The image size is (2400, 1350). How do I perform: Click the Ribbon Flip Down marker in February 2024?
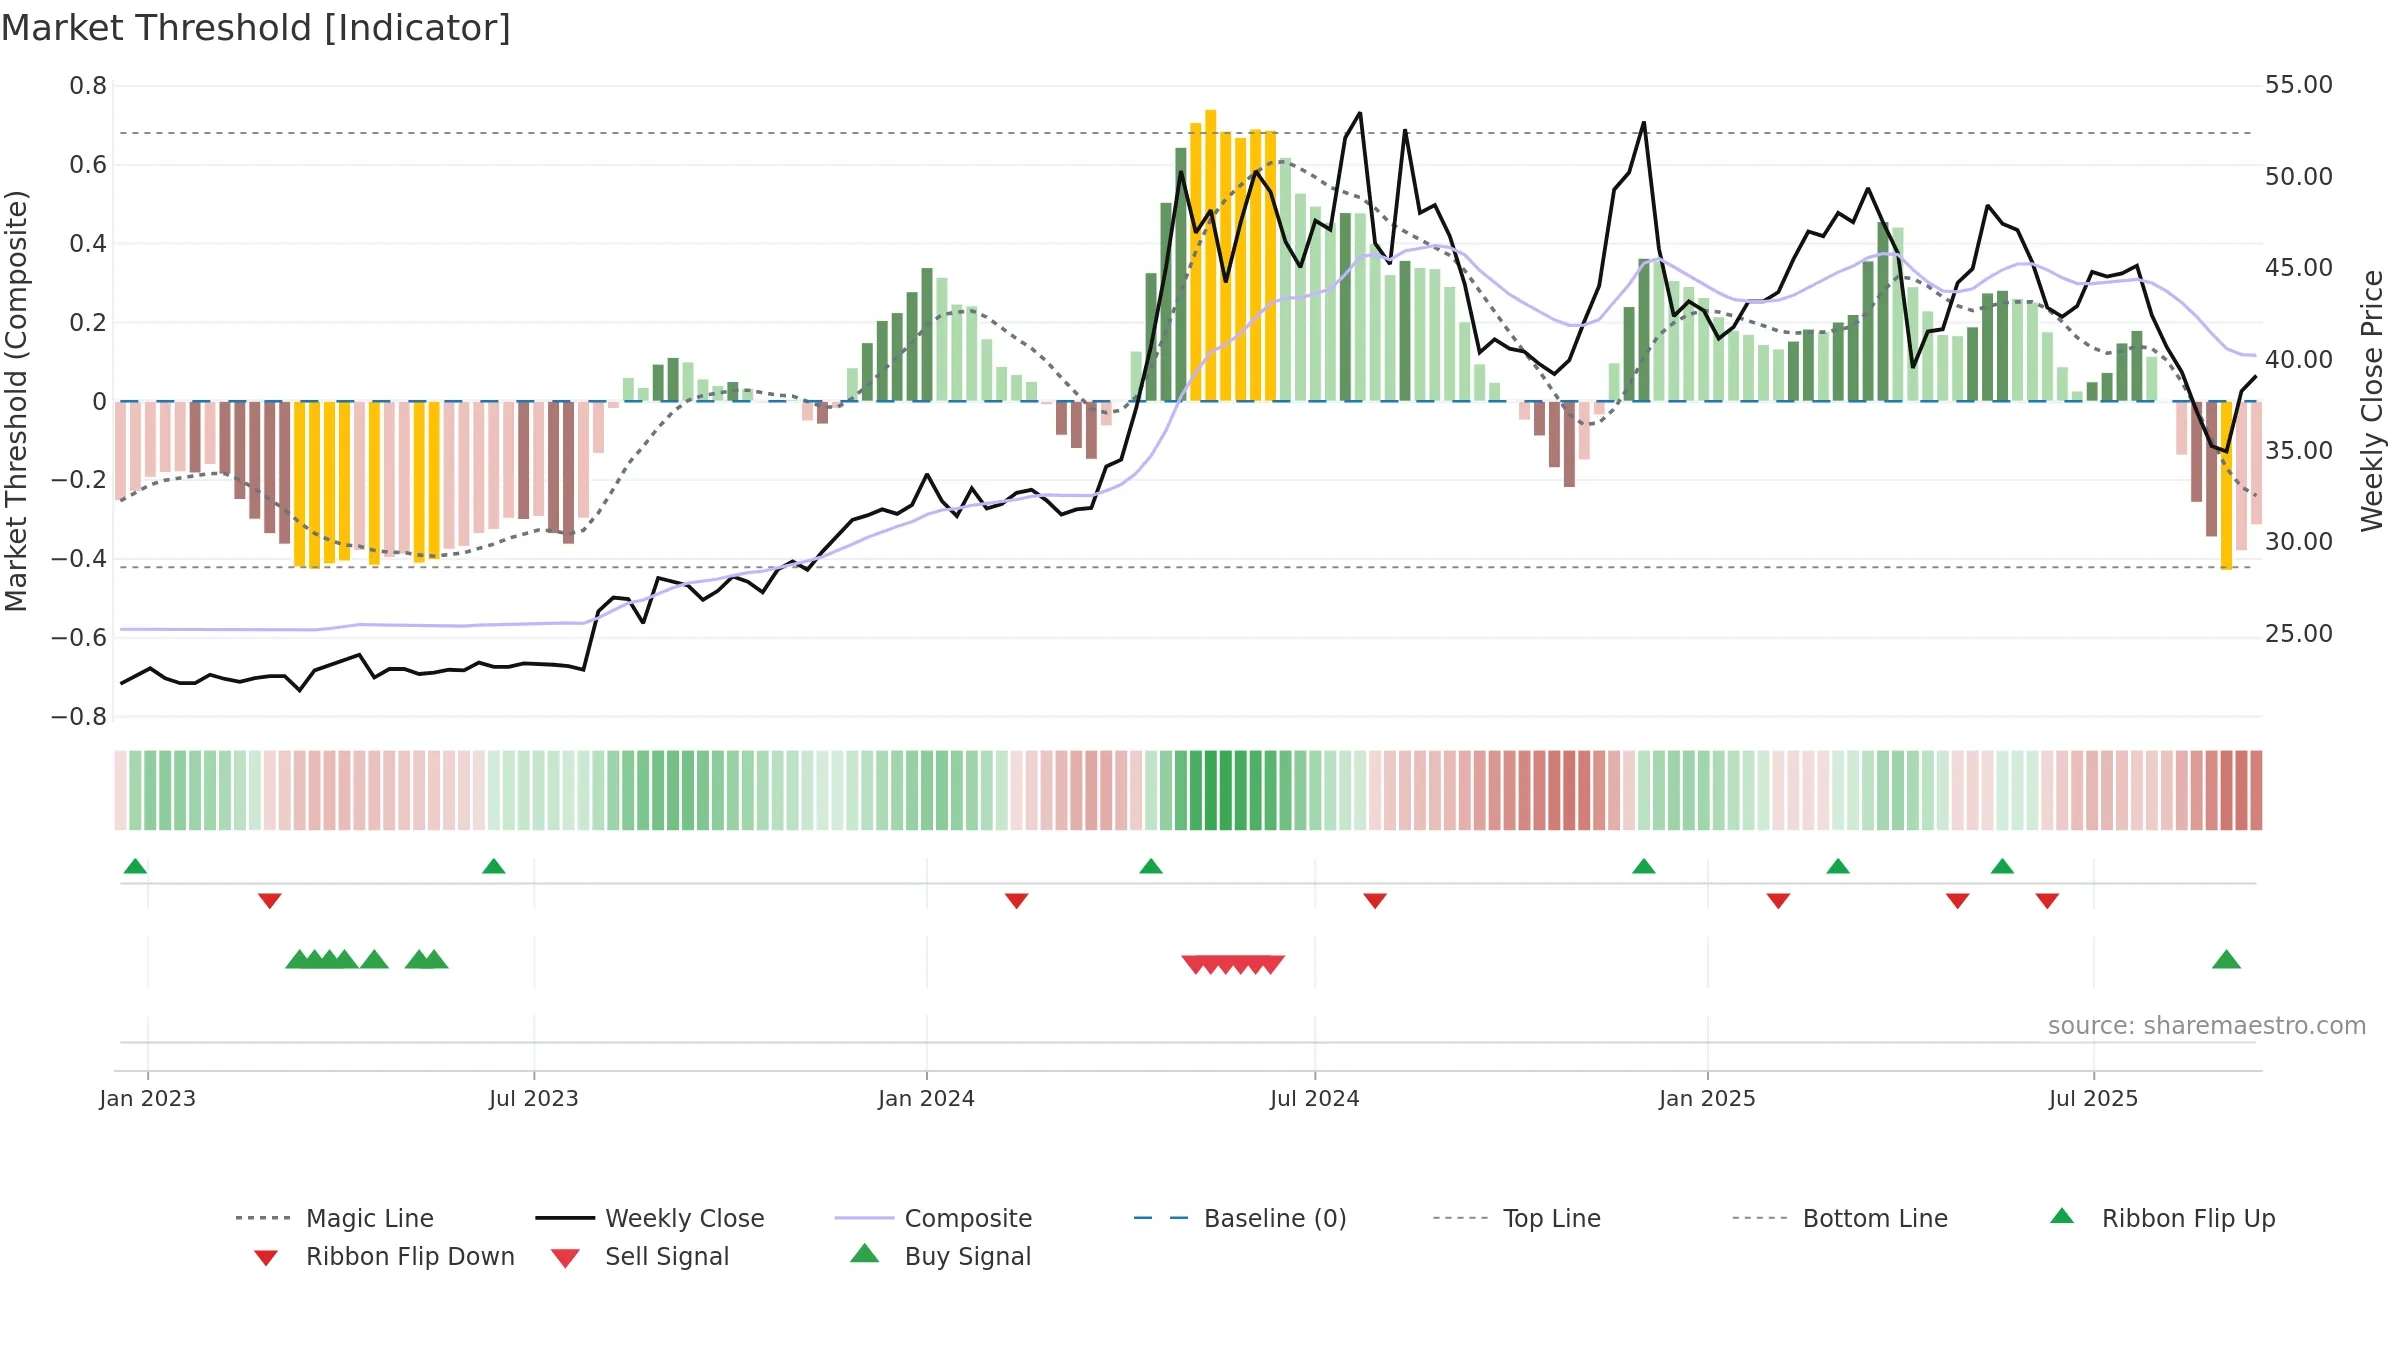click(x=1017, y=901)
